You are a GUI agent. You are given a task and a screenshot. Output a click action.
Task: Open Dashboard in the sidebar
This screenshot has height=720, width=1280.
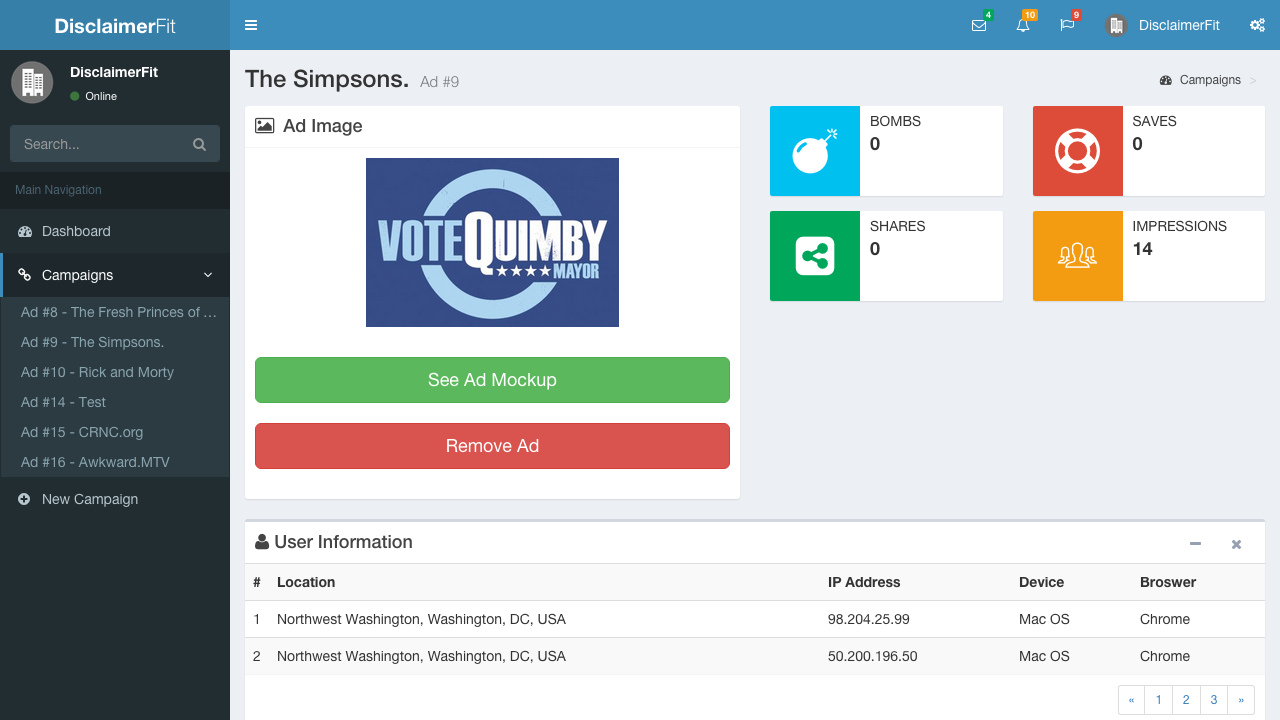(115, 231)
